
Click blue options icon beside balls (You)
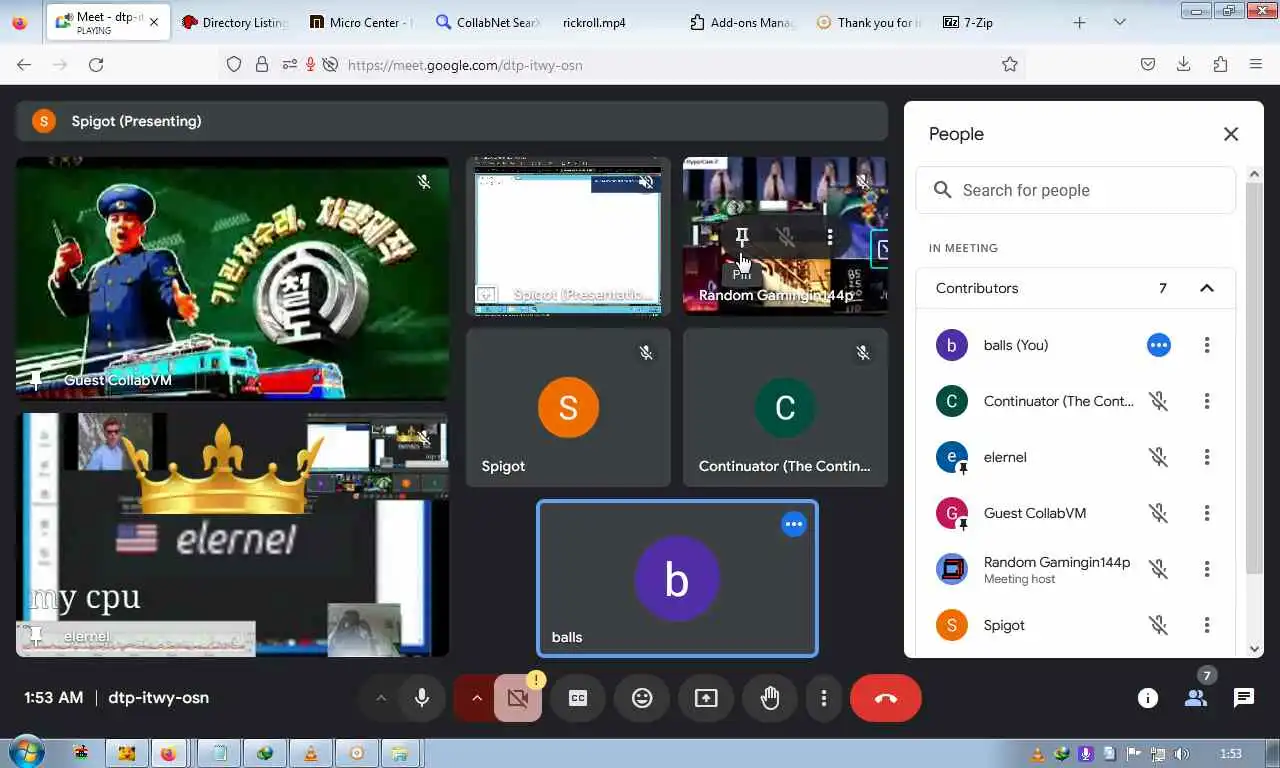click(1159, 345)
